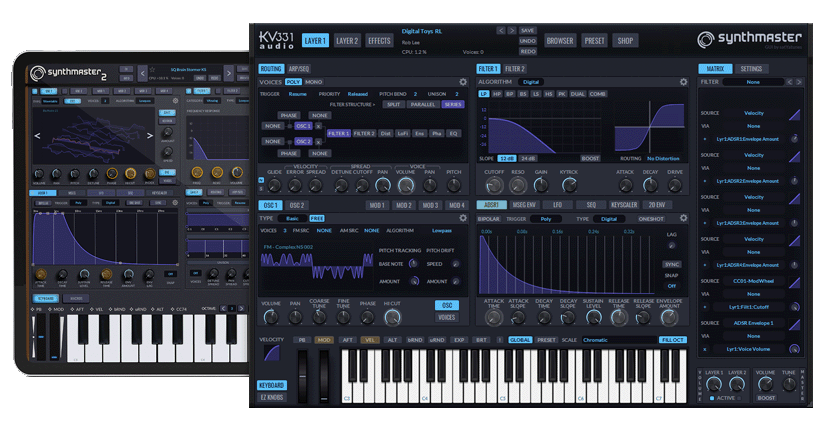Image resolution: width=828 pixels, height=426 pixels.
Task: Open the SETTINGS tab
Action: coord(751,69)
